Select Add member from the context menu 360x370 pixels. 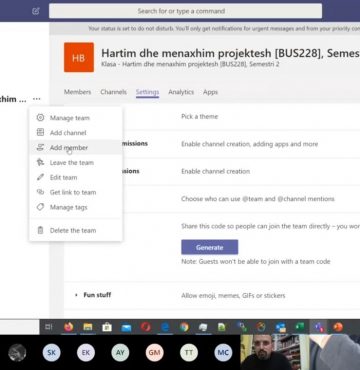point(76,147)
